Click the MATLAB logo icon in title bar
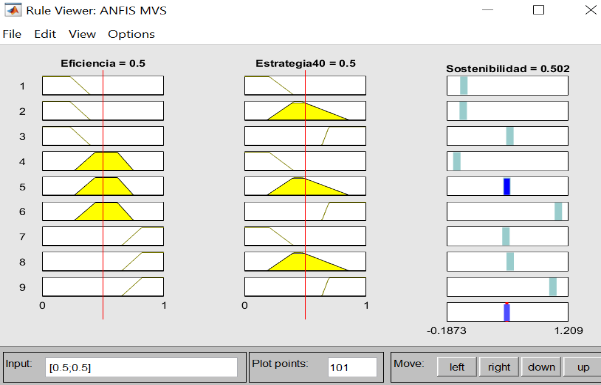Screen dimensions: 601x385 click(x=13, y=10)
